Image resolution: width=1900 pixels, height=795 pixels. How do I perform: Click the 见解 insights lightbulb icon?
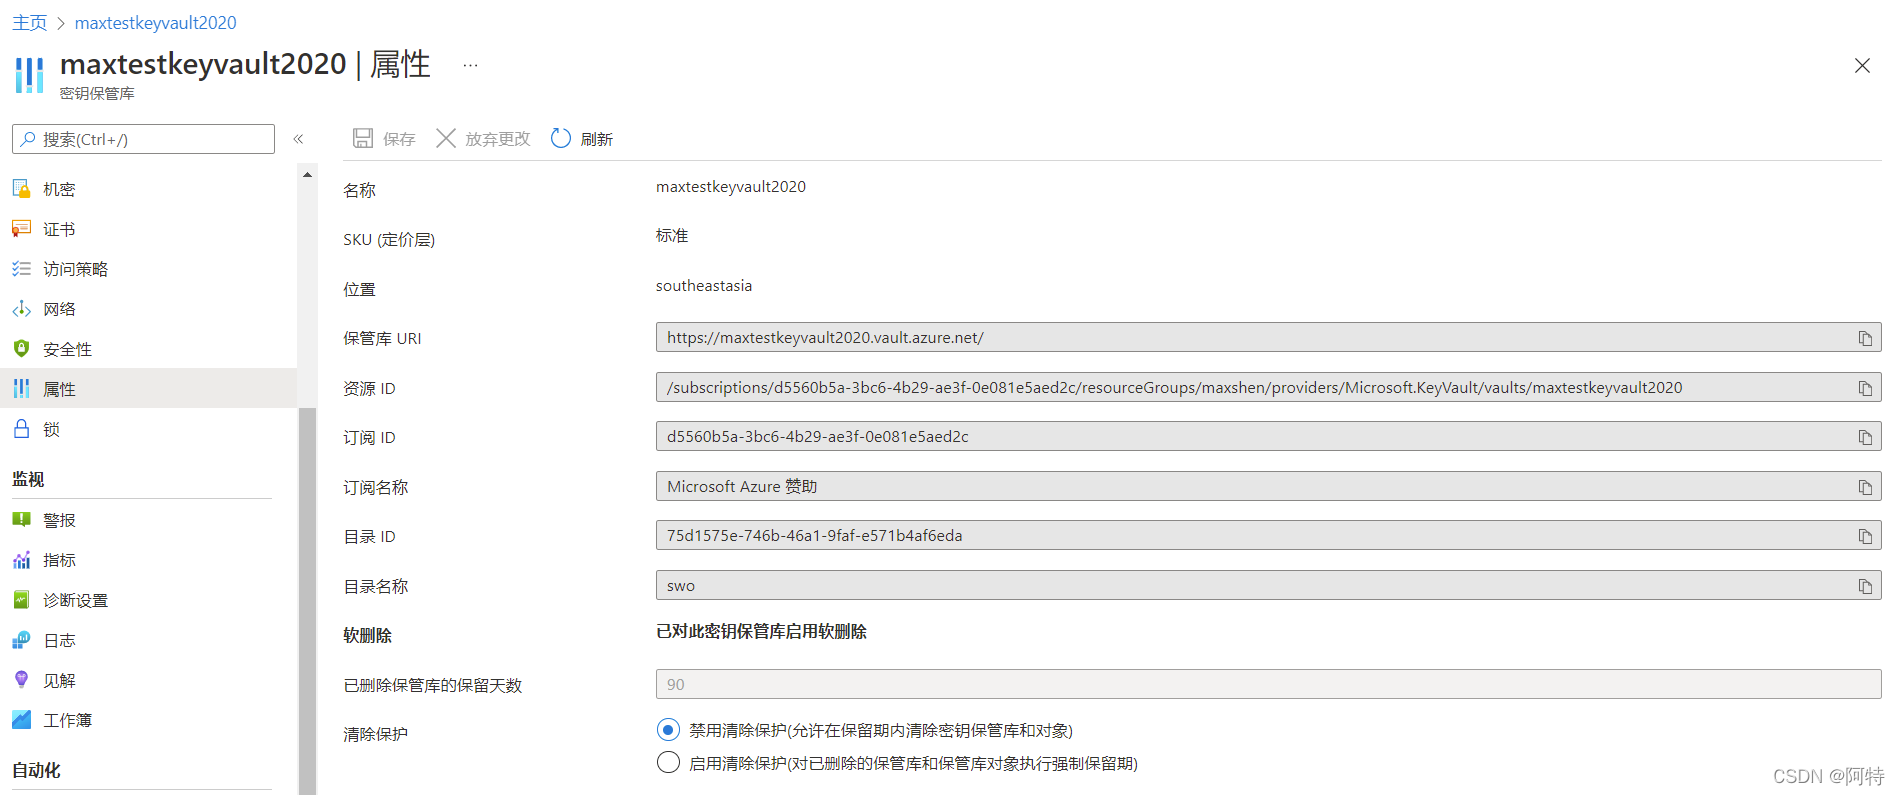21,679
